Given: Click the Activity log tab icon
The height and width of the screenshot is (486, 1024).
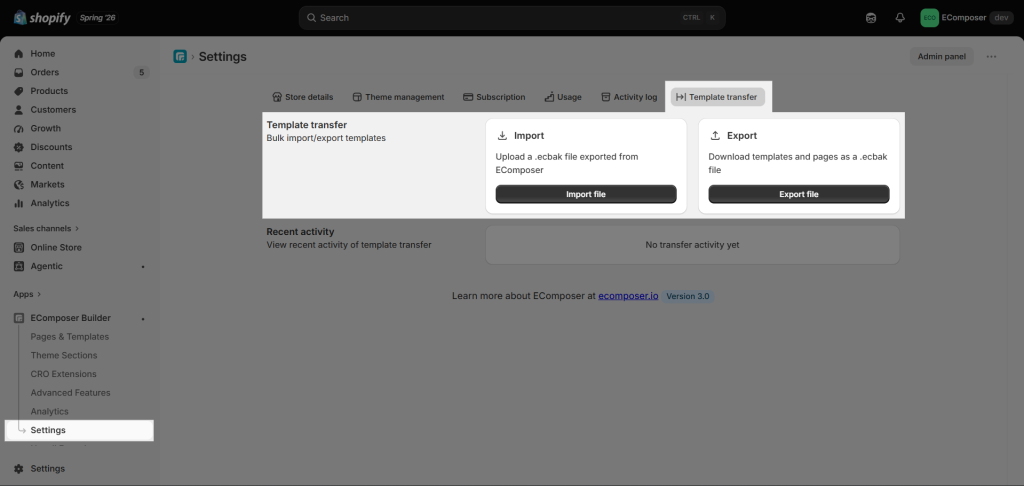Looking at the screenshot, I should click(x=605, y=97).
